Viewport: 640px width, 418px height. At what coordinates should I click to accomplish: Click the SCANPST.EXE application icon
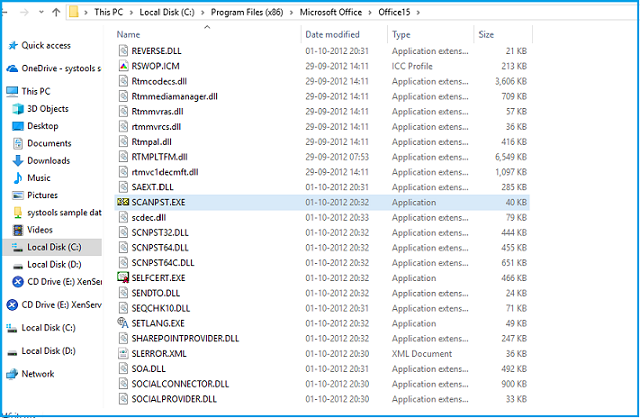(123, 202)
